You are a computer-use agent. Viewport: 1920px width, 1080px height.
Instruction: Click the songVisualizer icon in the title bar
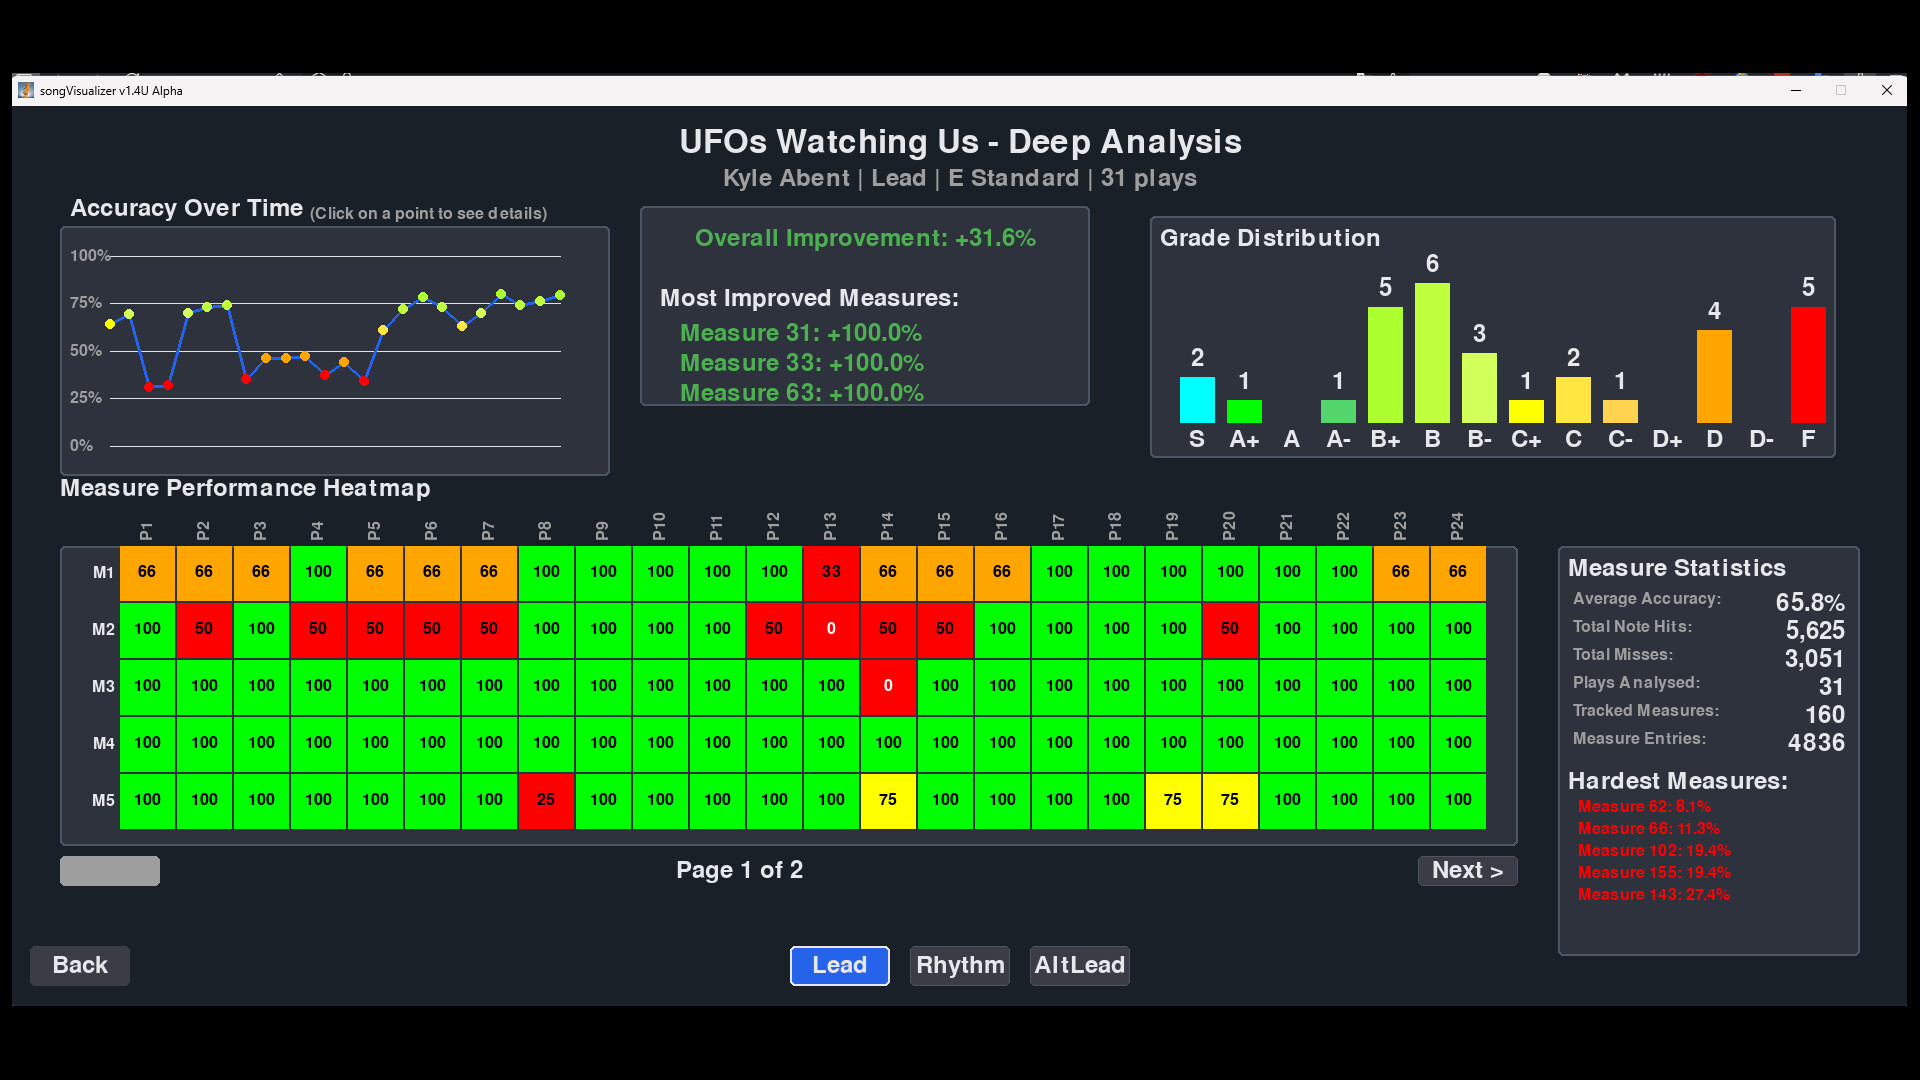(25, 90)
